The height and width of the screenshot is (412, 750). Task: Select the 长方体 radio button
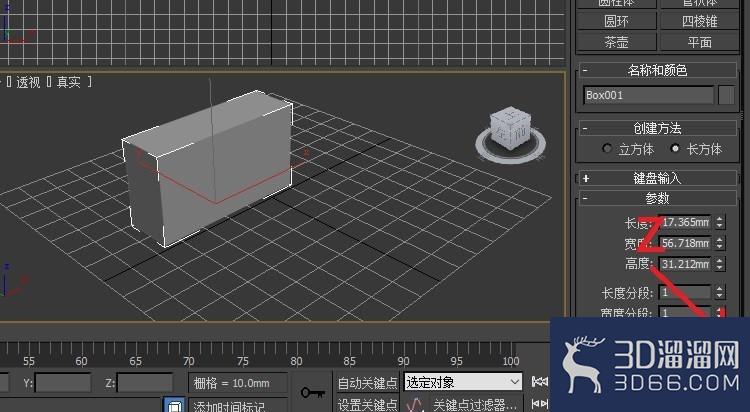pos(675,148)
